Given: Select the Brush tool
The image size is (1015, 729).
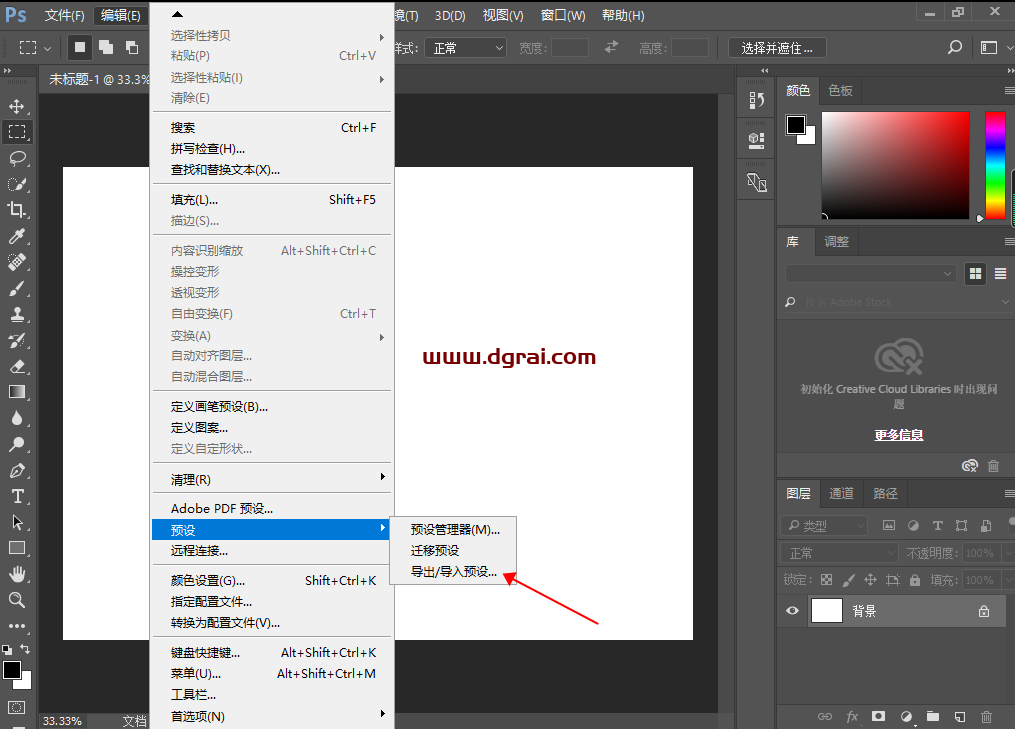Looking at the screenshot, I should click(18, 288).
